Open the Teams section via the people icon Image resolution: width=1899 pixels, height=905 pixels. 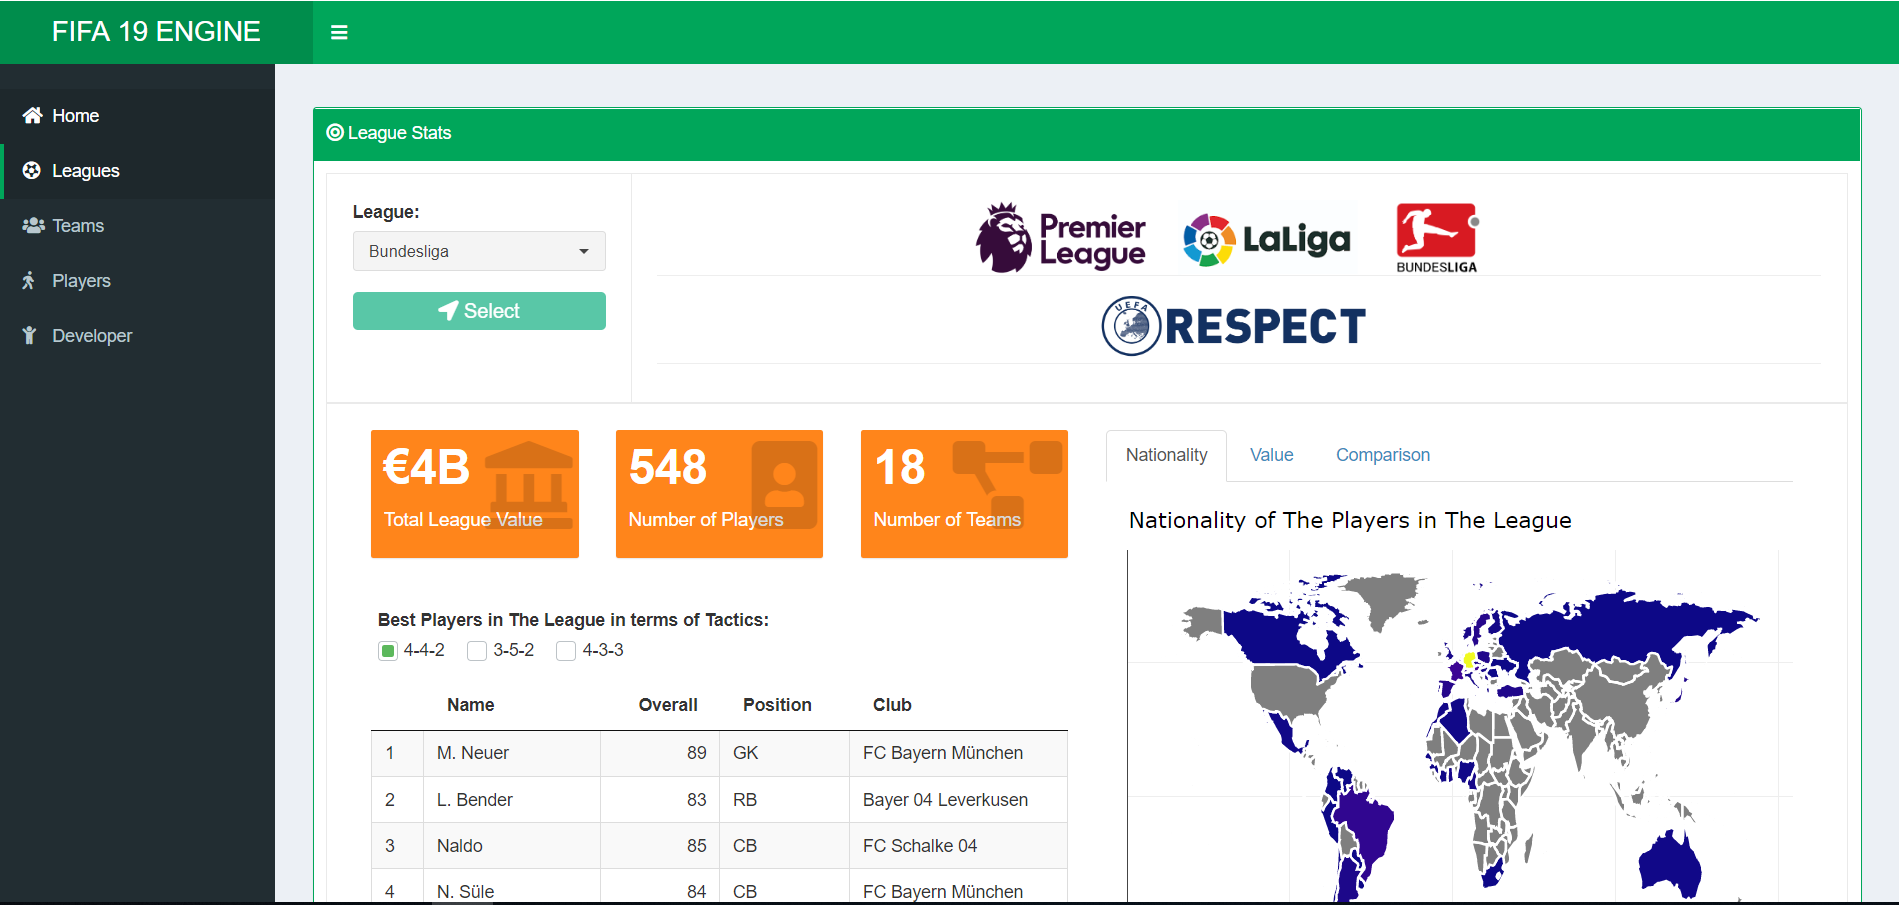(x=31, y=225)
